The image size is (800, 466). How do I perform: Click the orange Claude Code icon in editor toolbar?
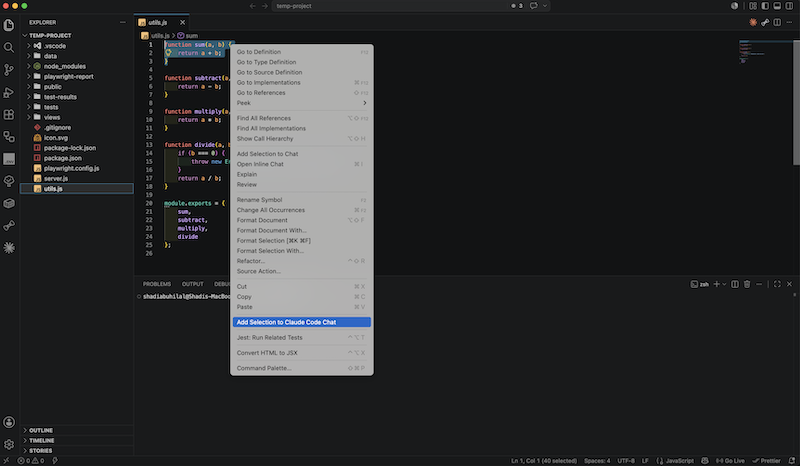(753, 22)
